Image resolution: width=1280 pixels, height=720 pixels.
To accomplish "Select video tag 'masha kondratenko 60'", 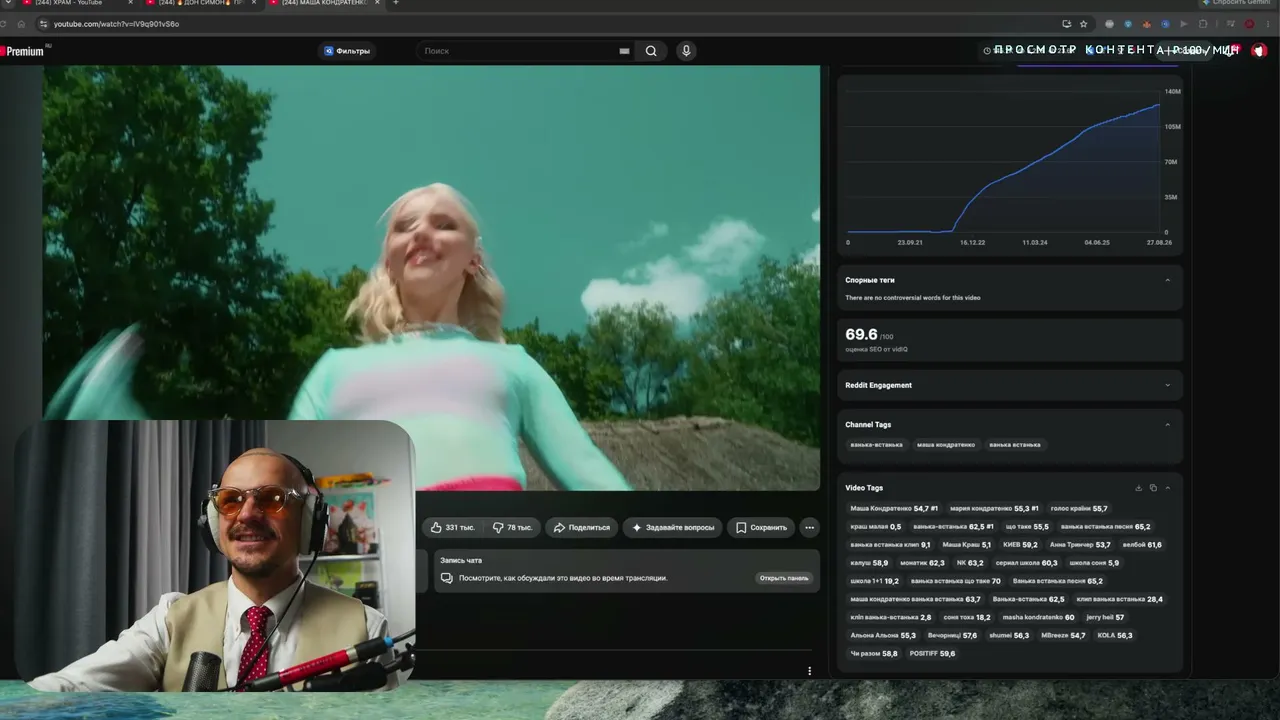I will 1038,617.
